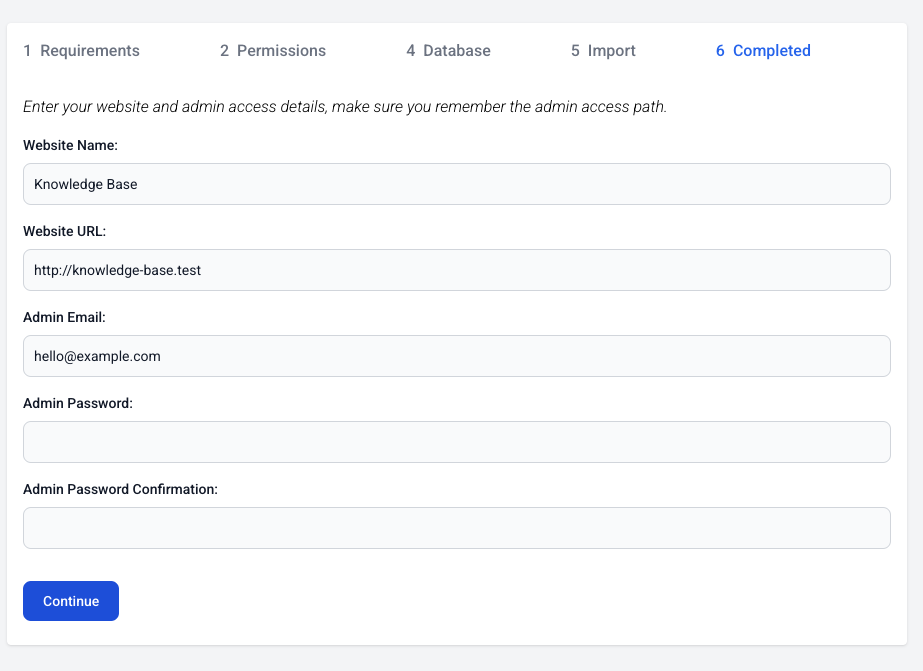Go to the Permissions step

point(273,51)
